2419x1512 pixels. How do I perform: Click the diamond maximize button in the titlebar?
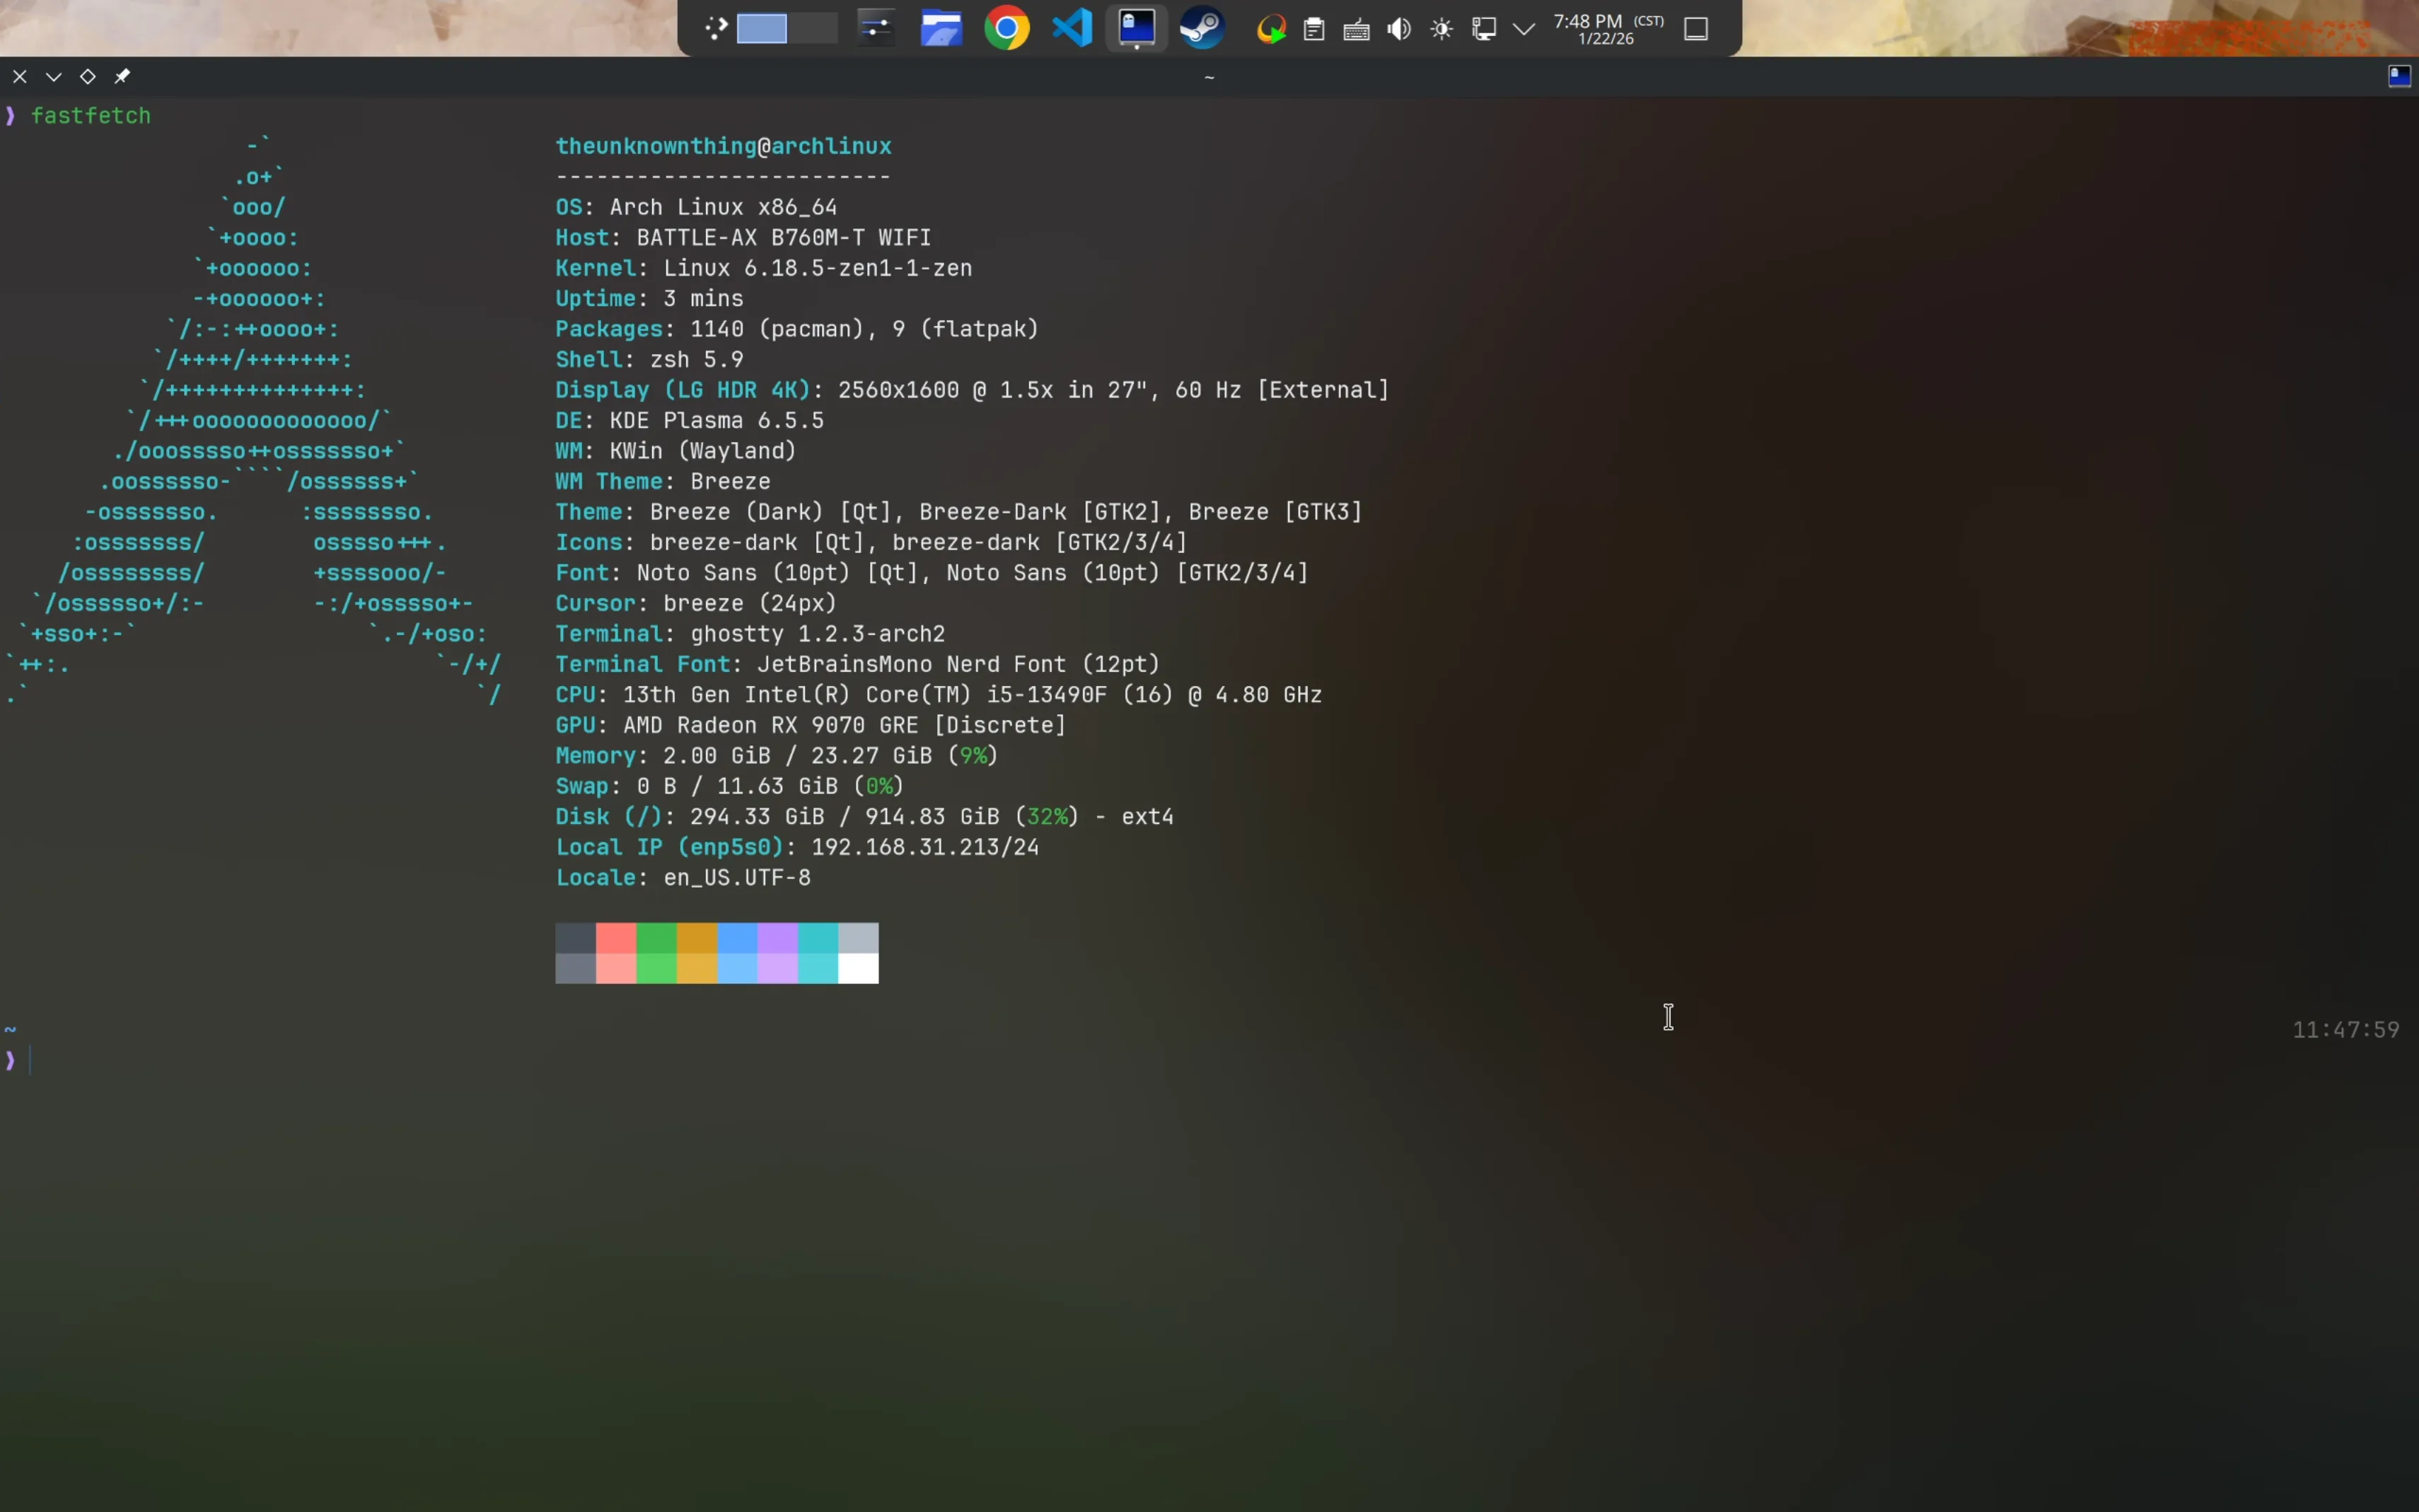pyautogui.click(x=89, y=76)
